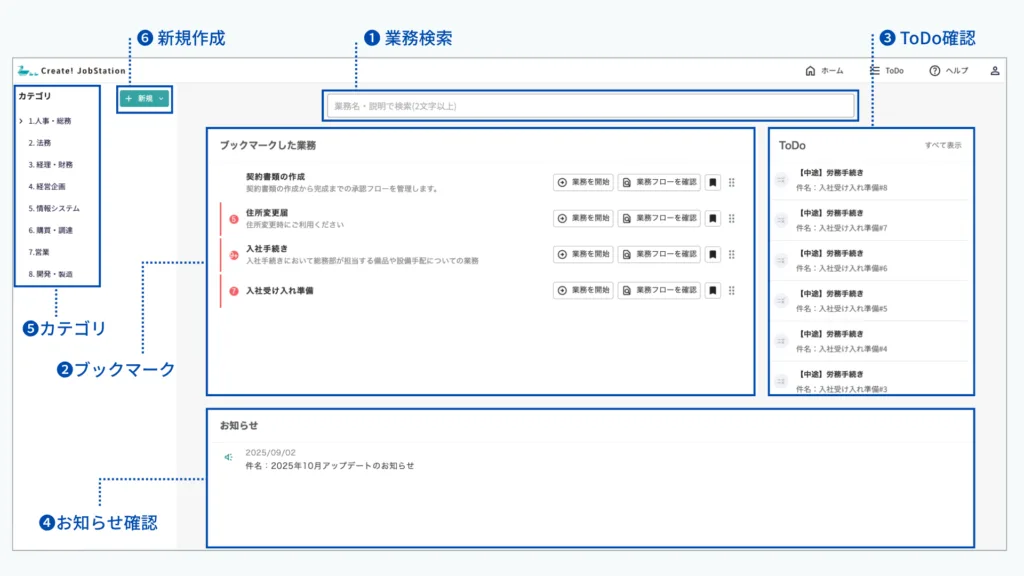Click 業務を開始 for 入社手続き
Image resolution: width=1024 pixels, height=576 pixels.
tap(583, 254)
